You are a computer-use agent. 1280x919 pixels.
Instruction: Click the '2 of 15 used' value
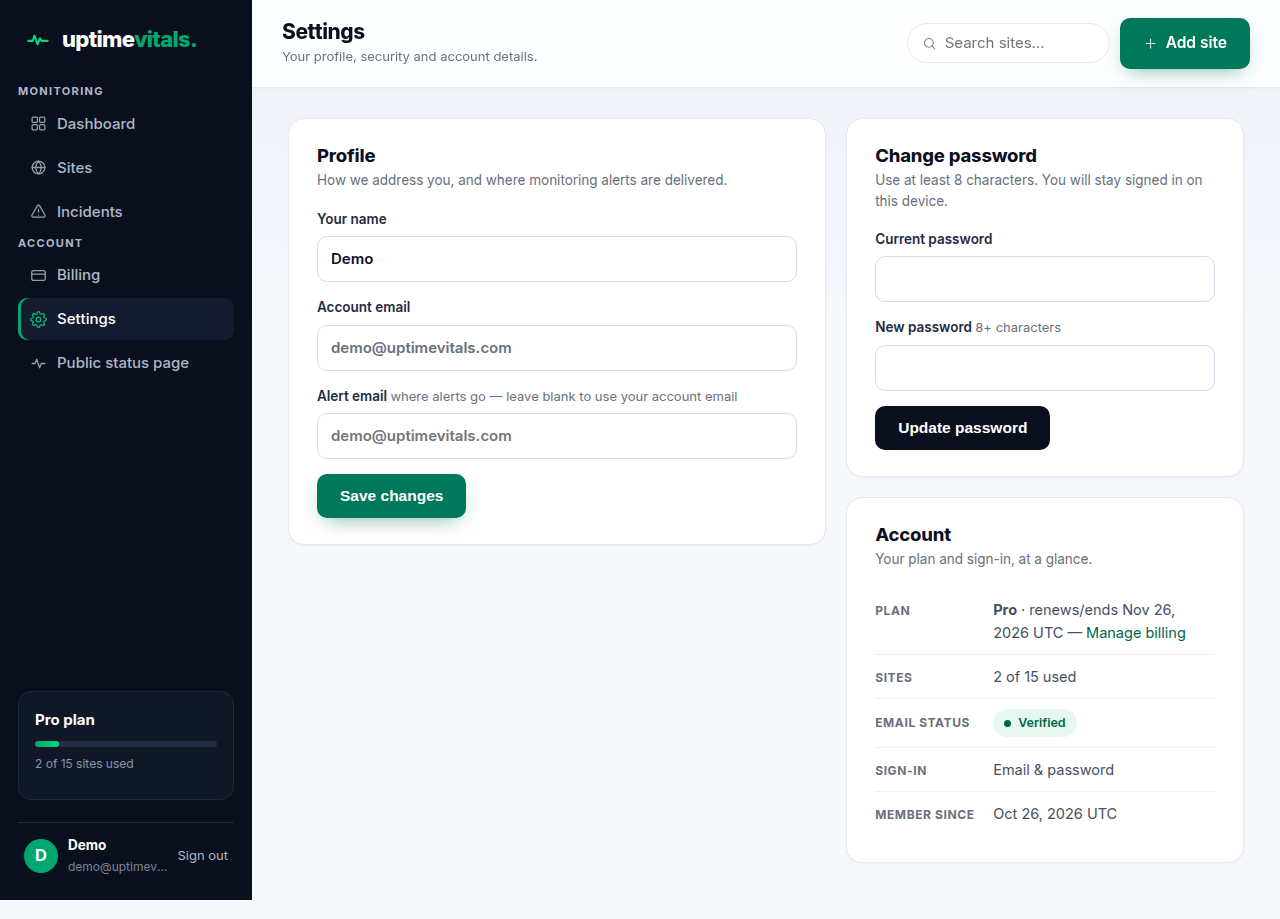[1035, 677]
